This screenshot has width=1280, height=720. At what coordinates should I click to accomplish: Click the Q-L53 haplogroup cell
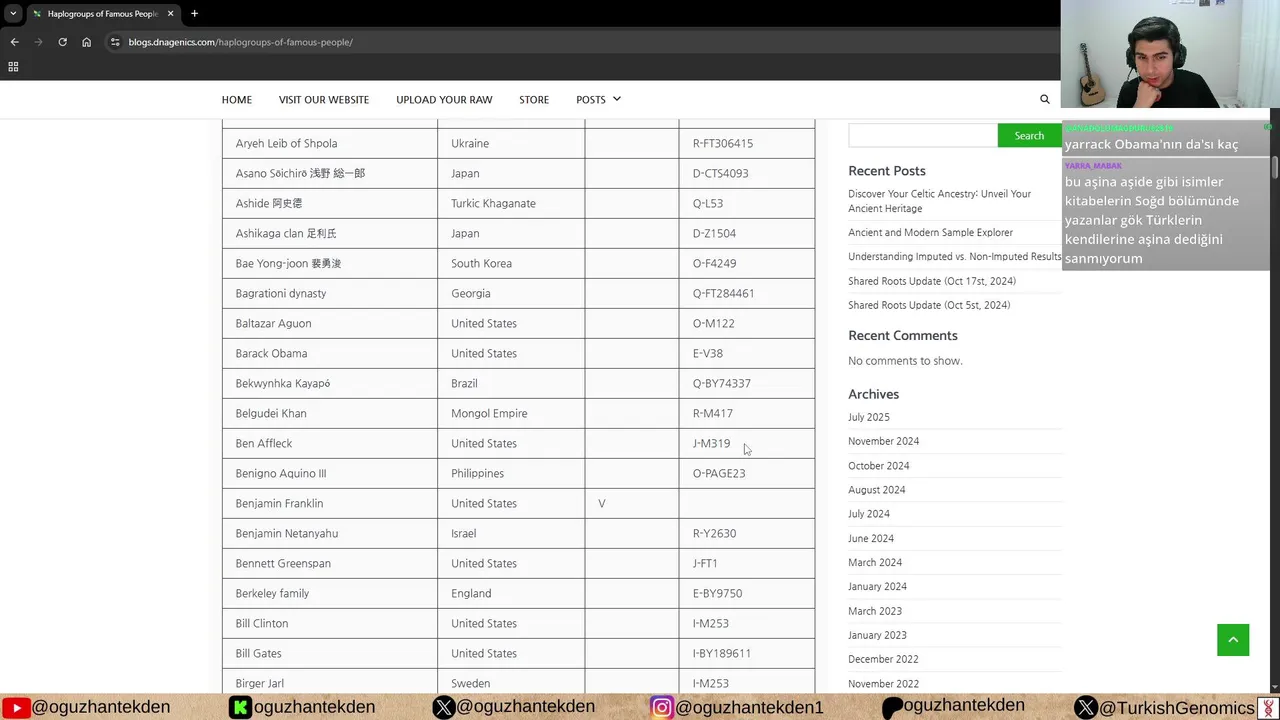coord(746,203)
